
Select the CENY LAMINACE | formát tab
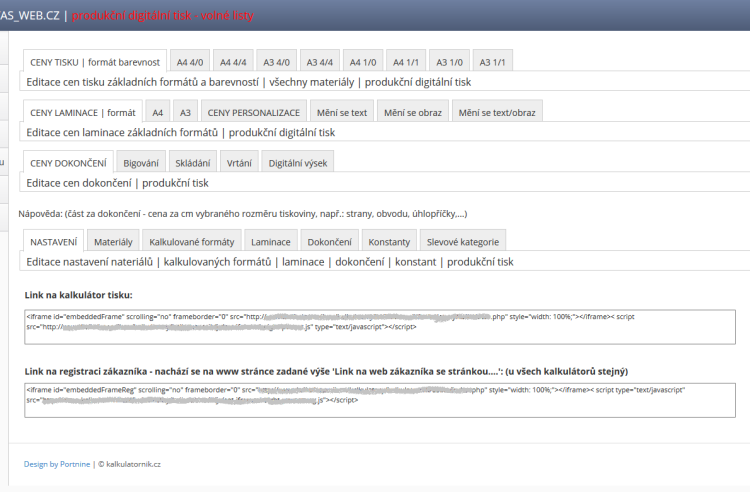83,113
